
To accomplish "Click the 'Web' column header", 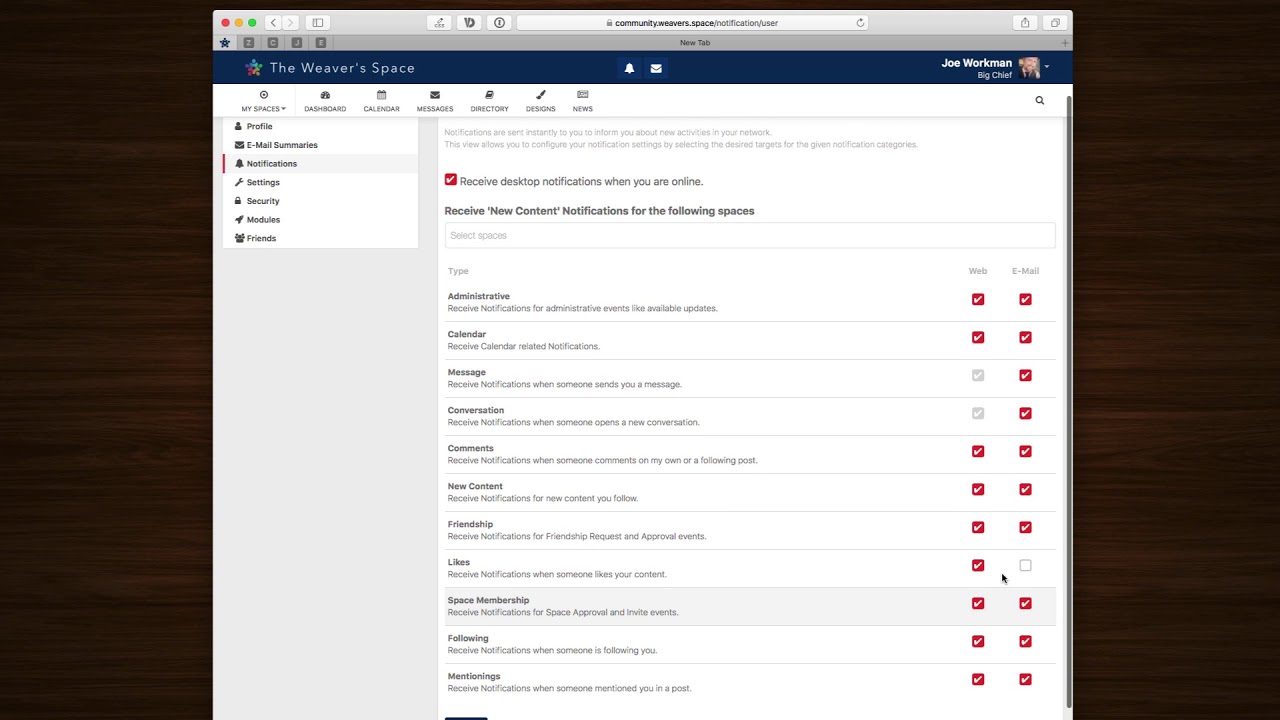I will (978, 271).
